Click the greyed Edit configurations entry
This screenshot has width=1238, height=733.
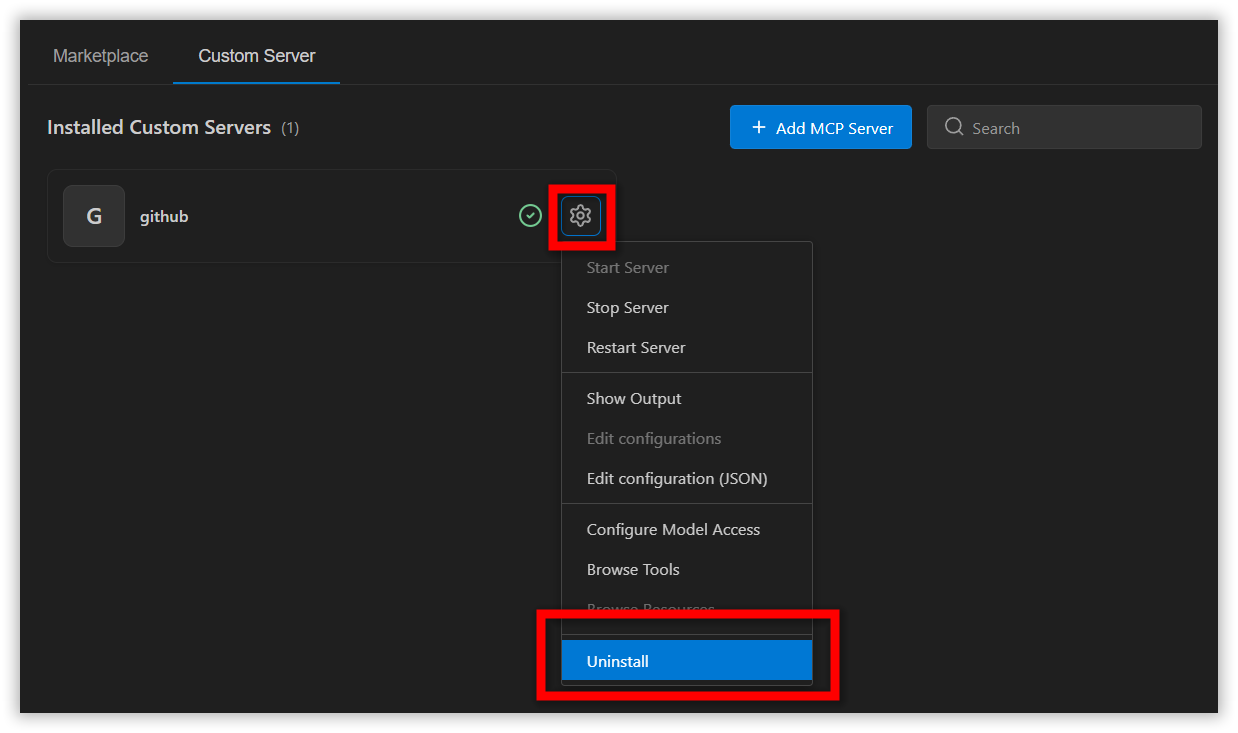(653, 439)
